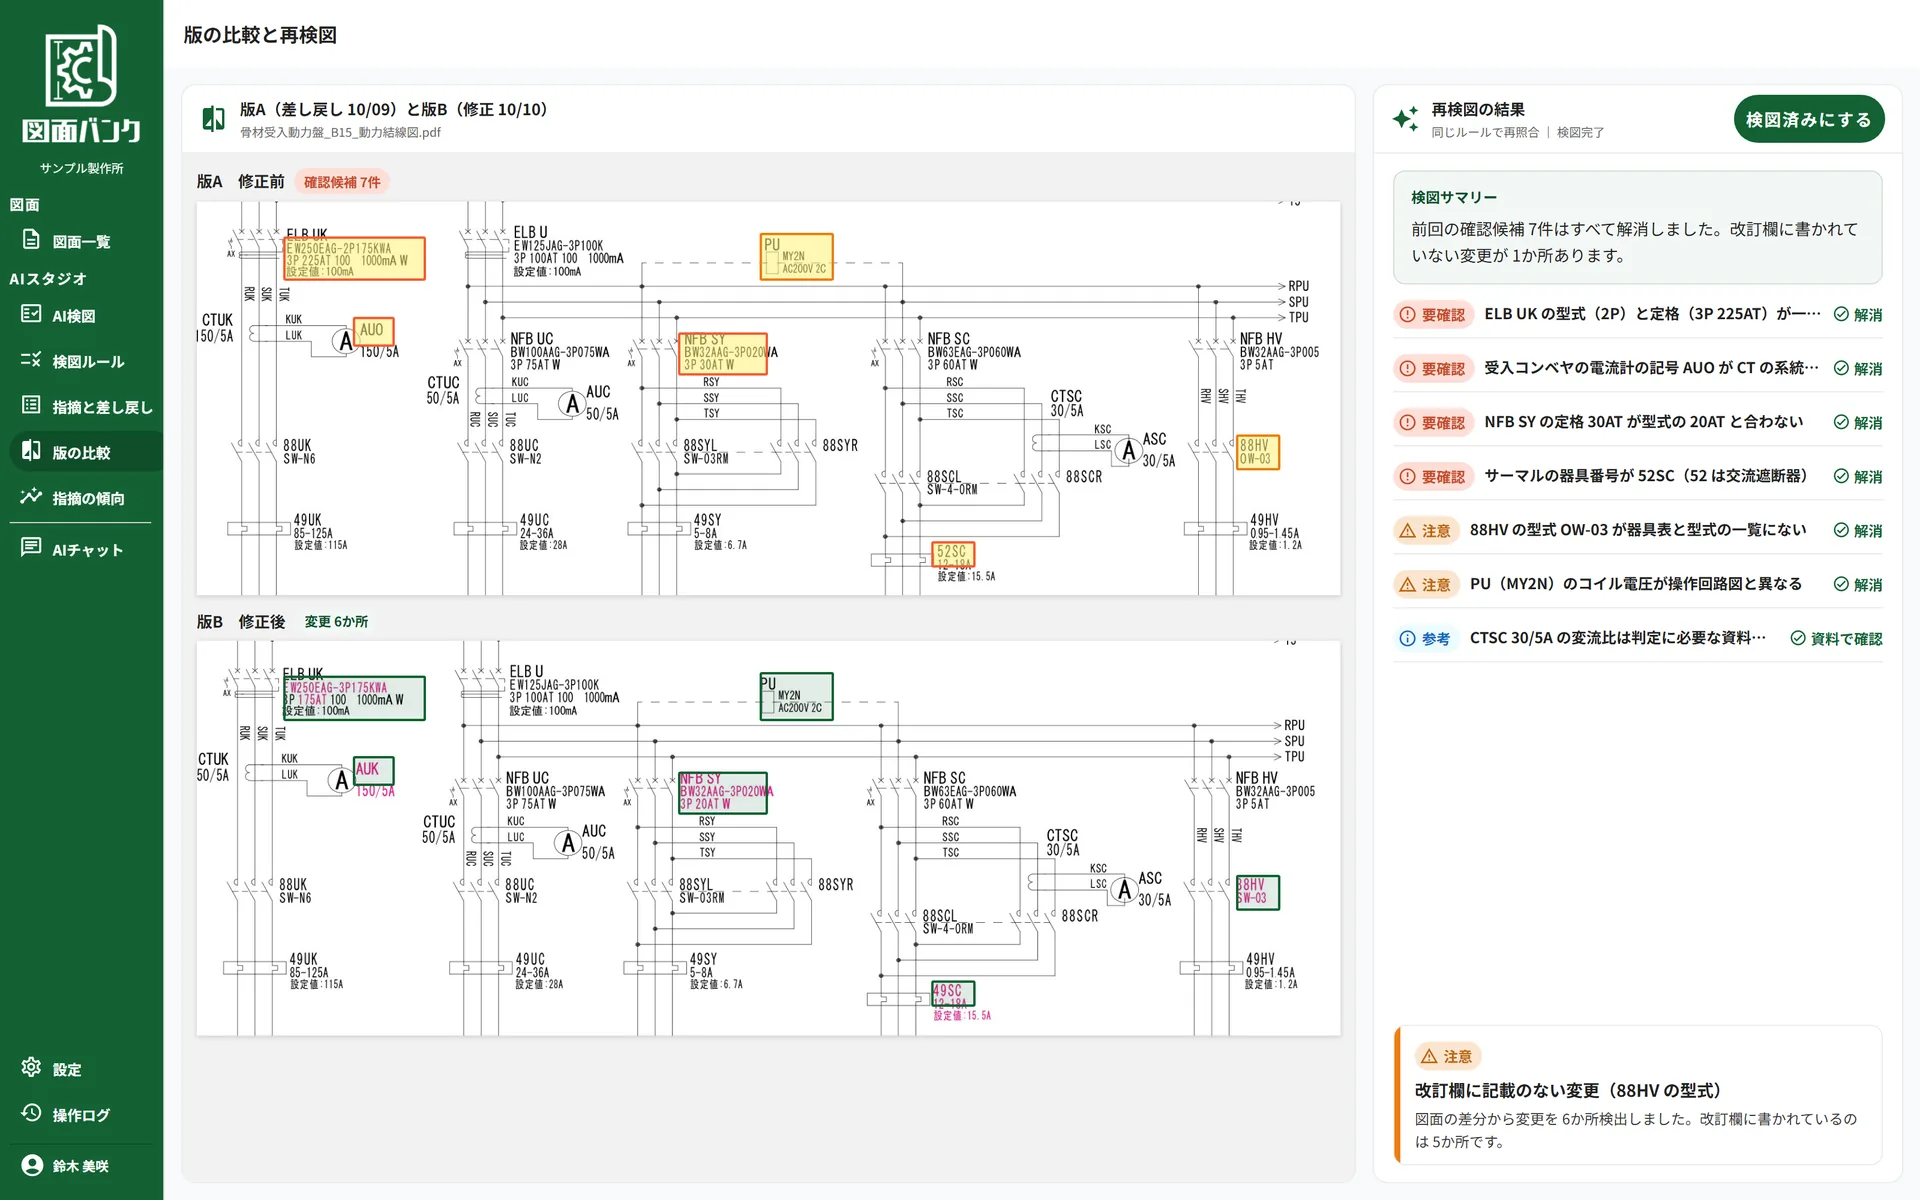
Task: Click the highlighted 52SC box in 版A
Action: pos(953,555)
